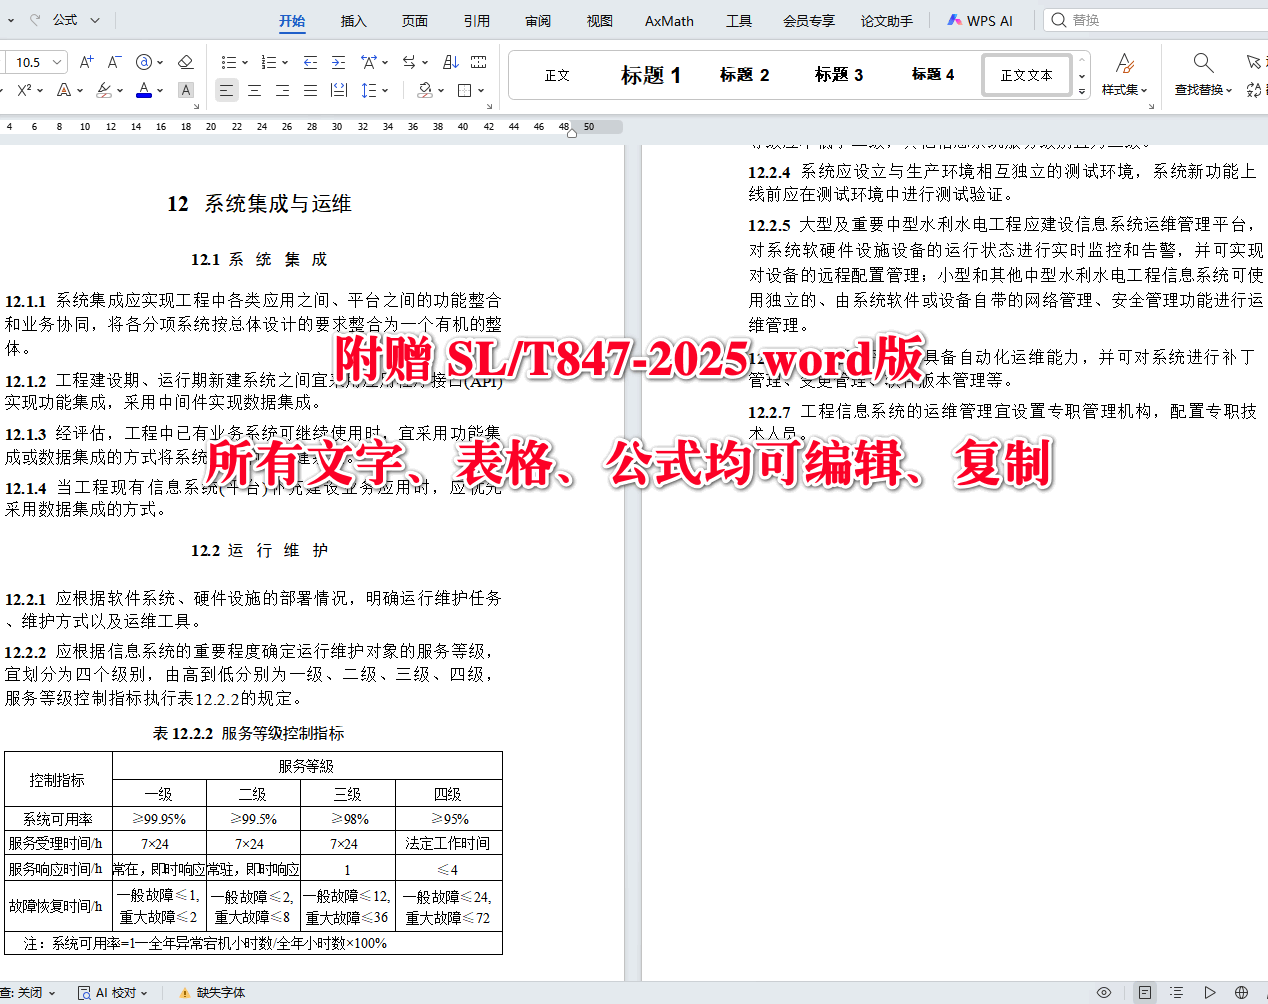Decrease indent of the paragraph

point(310,61)
